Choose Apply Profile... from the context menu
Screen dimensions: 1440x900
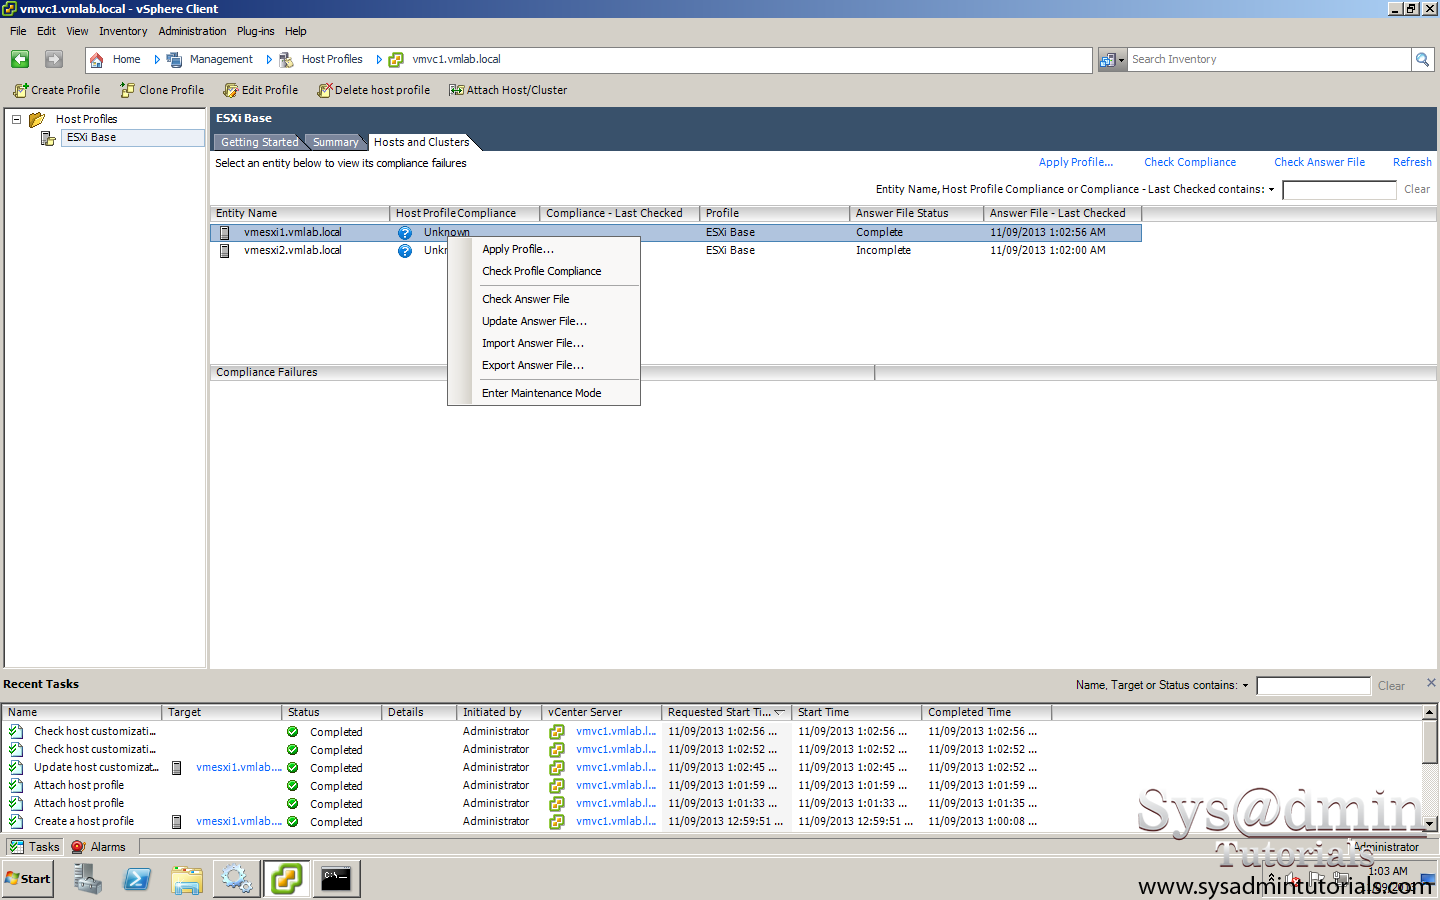544,249
